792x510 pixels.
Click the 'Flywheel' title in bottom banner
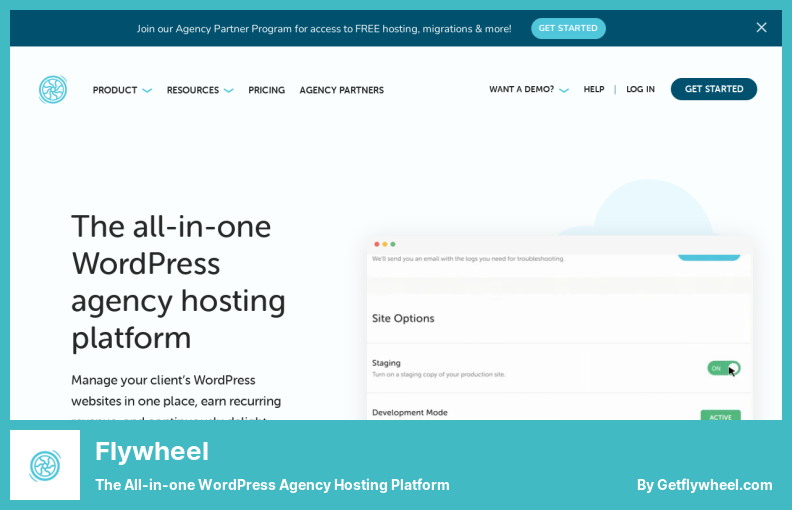[x=152, y=451]
